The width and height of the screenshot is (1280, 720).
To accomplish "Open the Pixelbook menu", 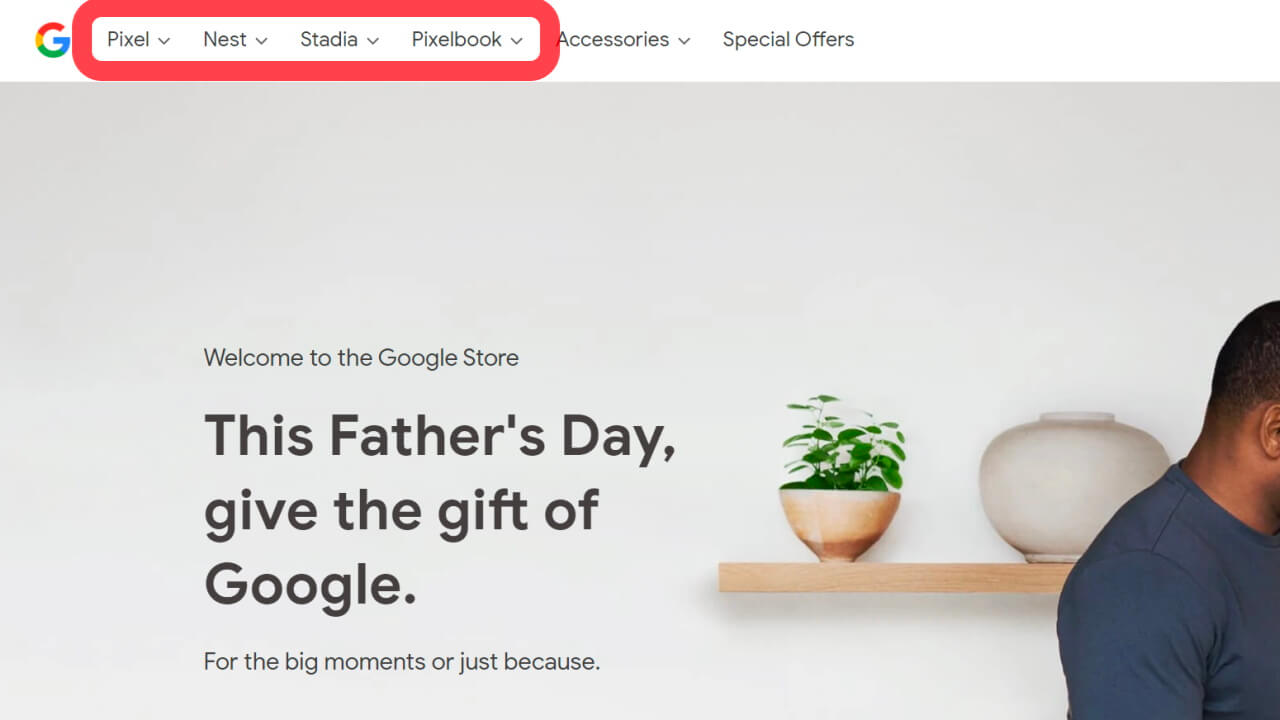I will pos(456,40).
